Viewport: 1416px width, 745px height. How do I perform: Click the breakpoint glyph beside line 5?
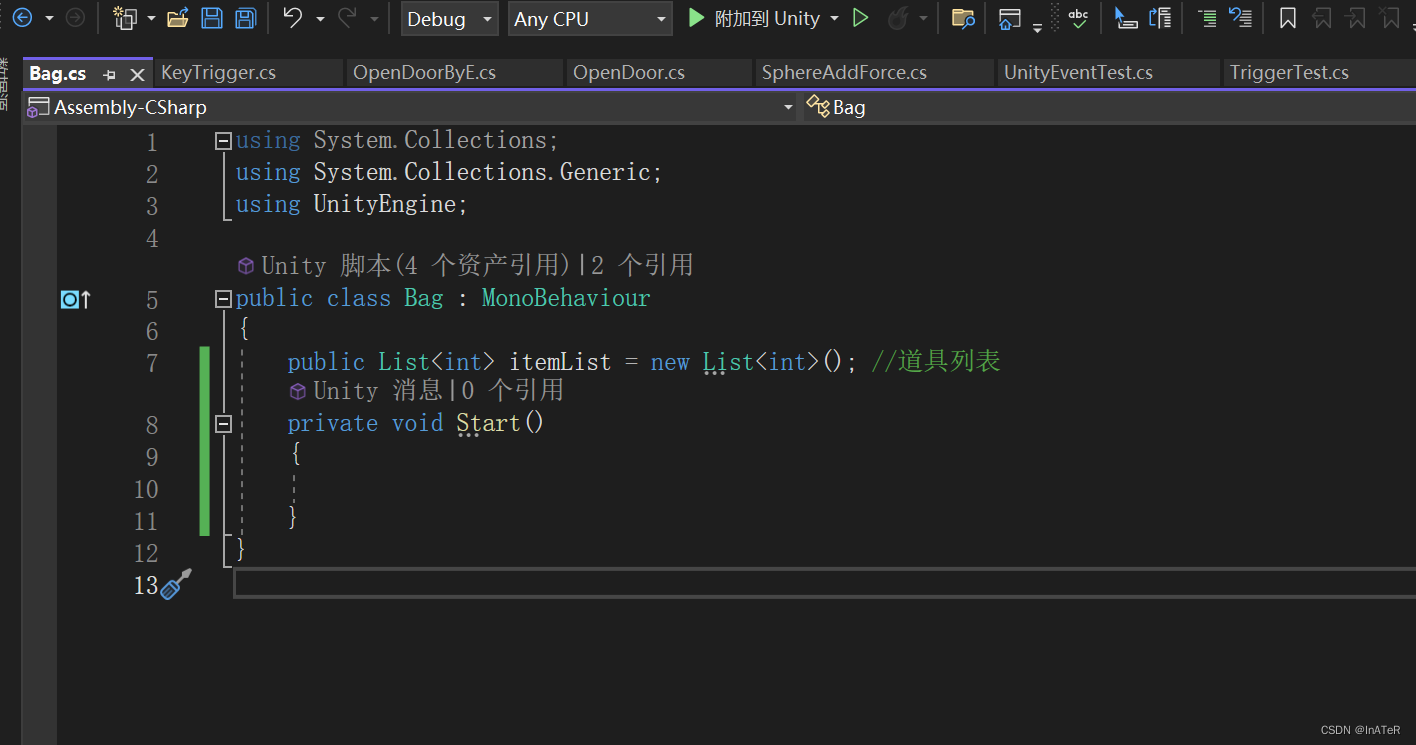pos(70,299)
